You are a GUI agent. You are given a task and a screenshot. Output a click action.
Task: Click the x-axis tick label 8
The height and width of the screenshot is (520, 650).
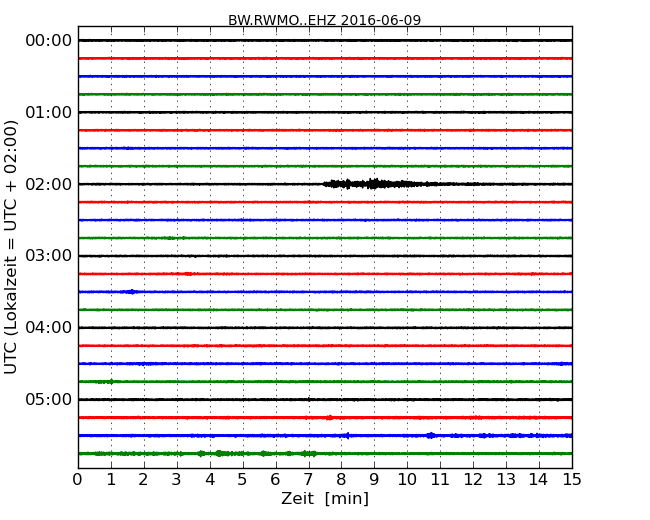point(341,480)
